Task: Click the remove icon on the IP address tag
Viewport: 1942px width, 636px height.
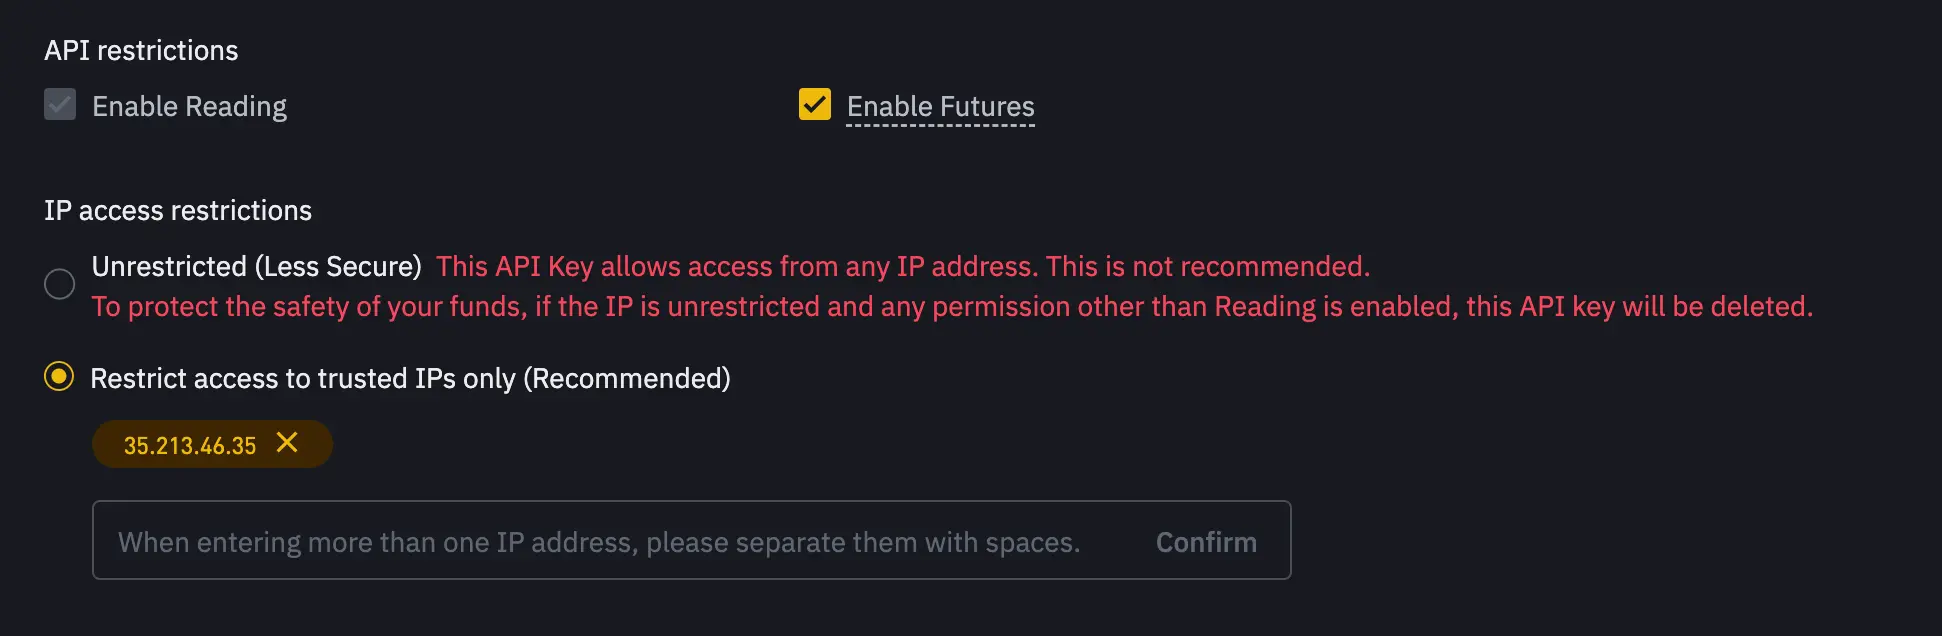Action: 289,444
